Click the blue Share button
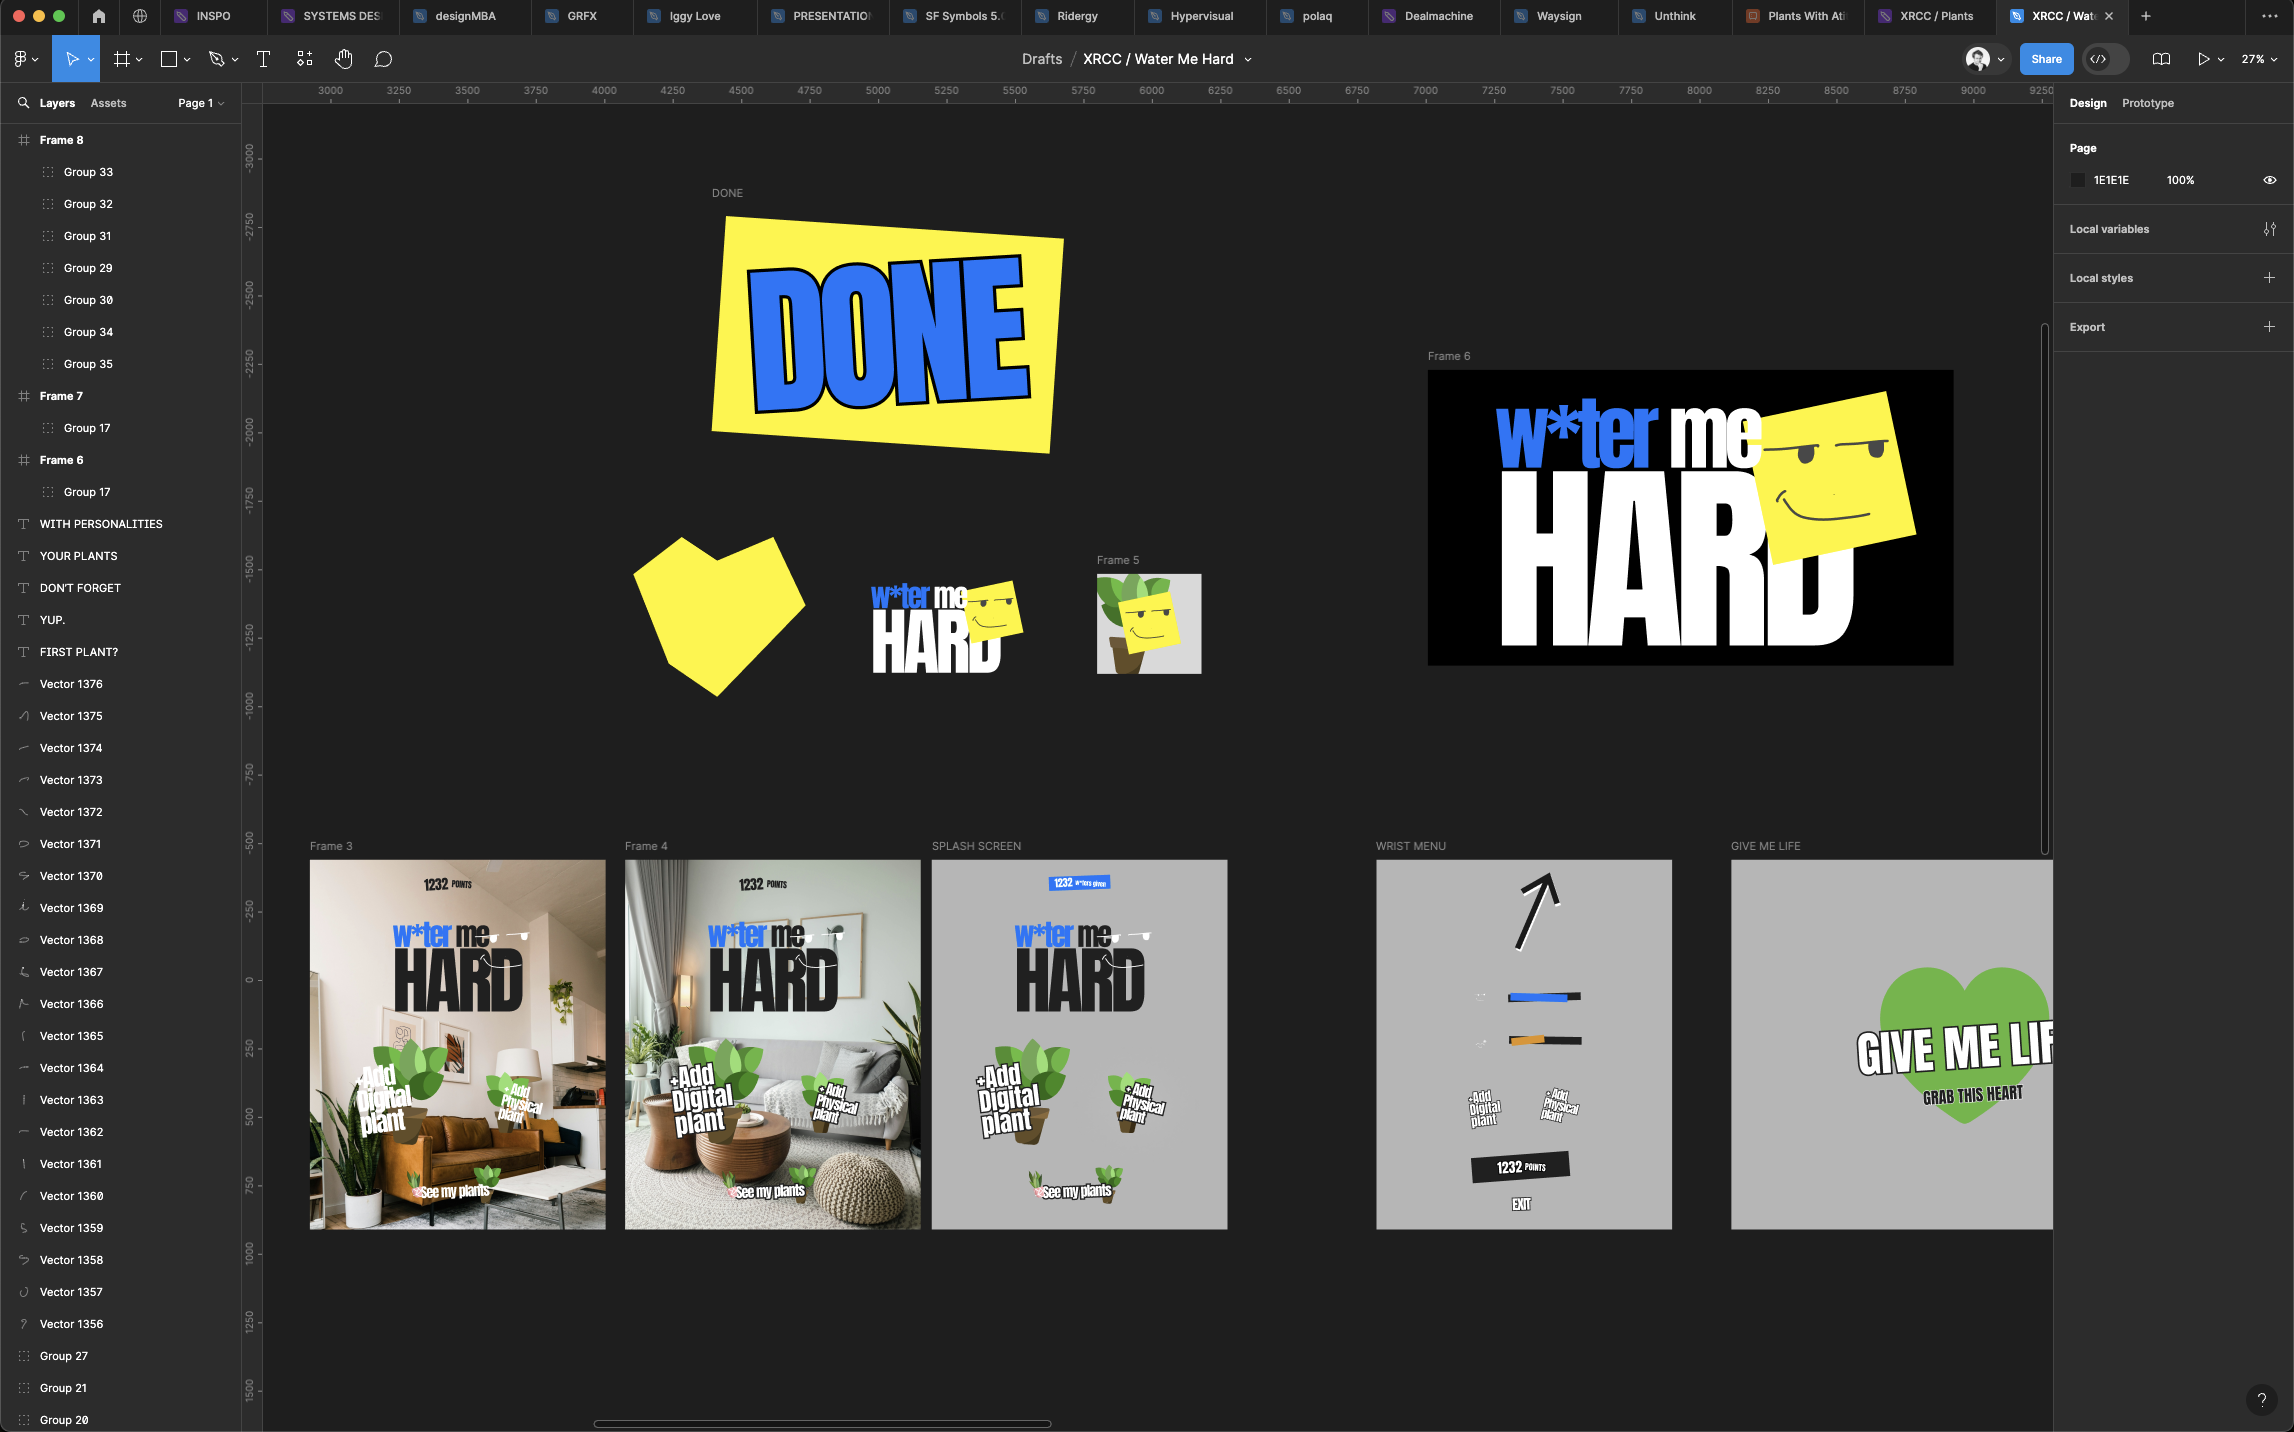The image size is (2294, 1432). 2046,59
